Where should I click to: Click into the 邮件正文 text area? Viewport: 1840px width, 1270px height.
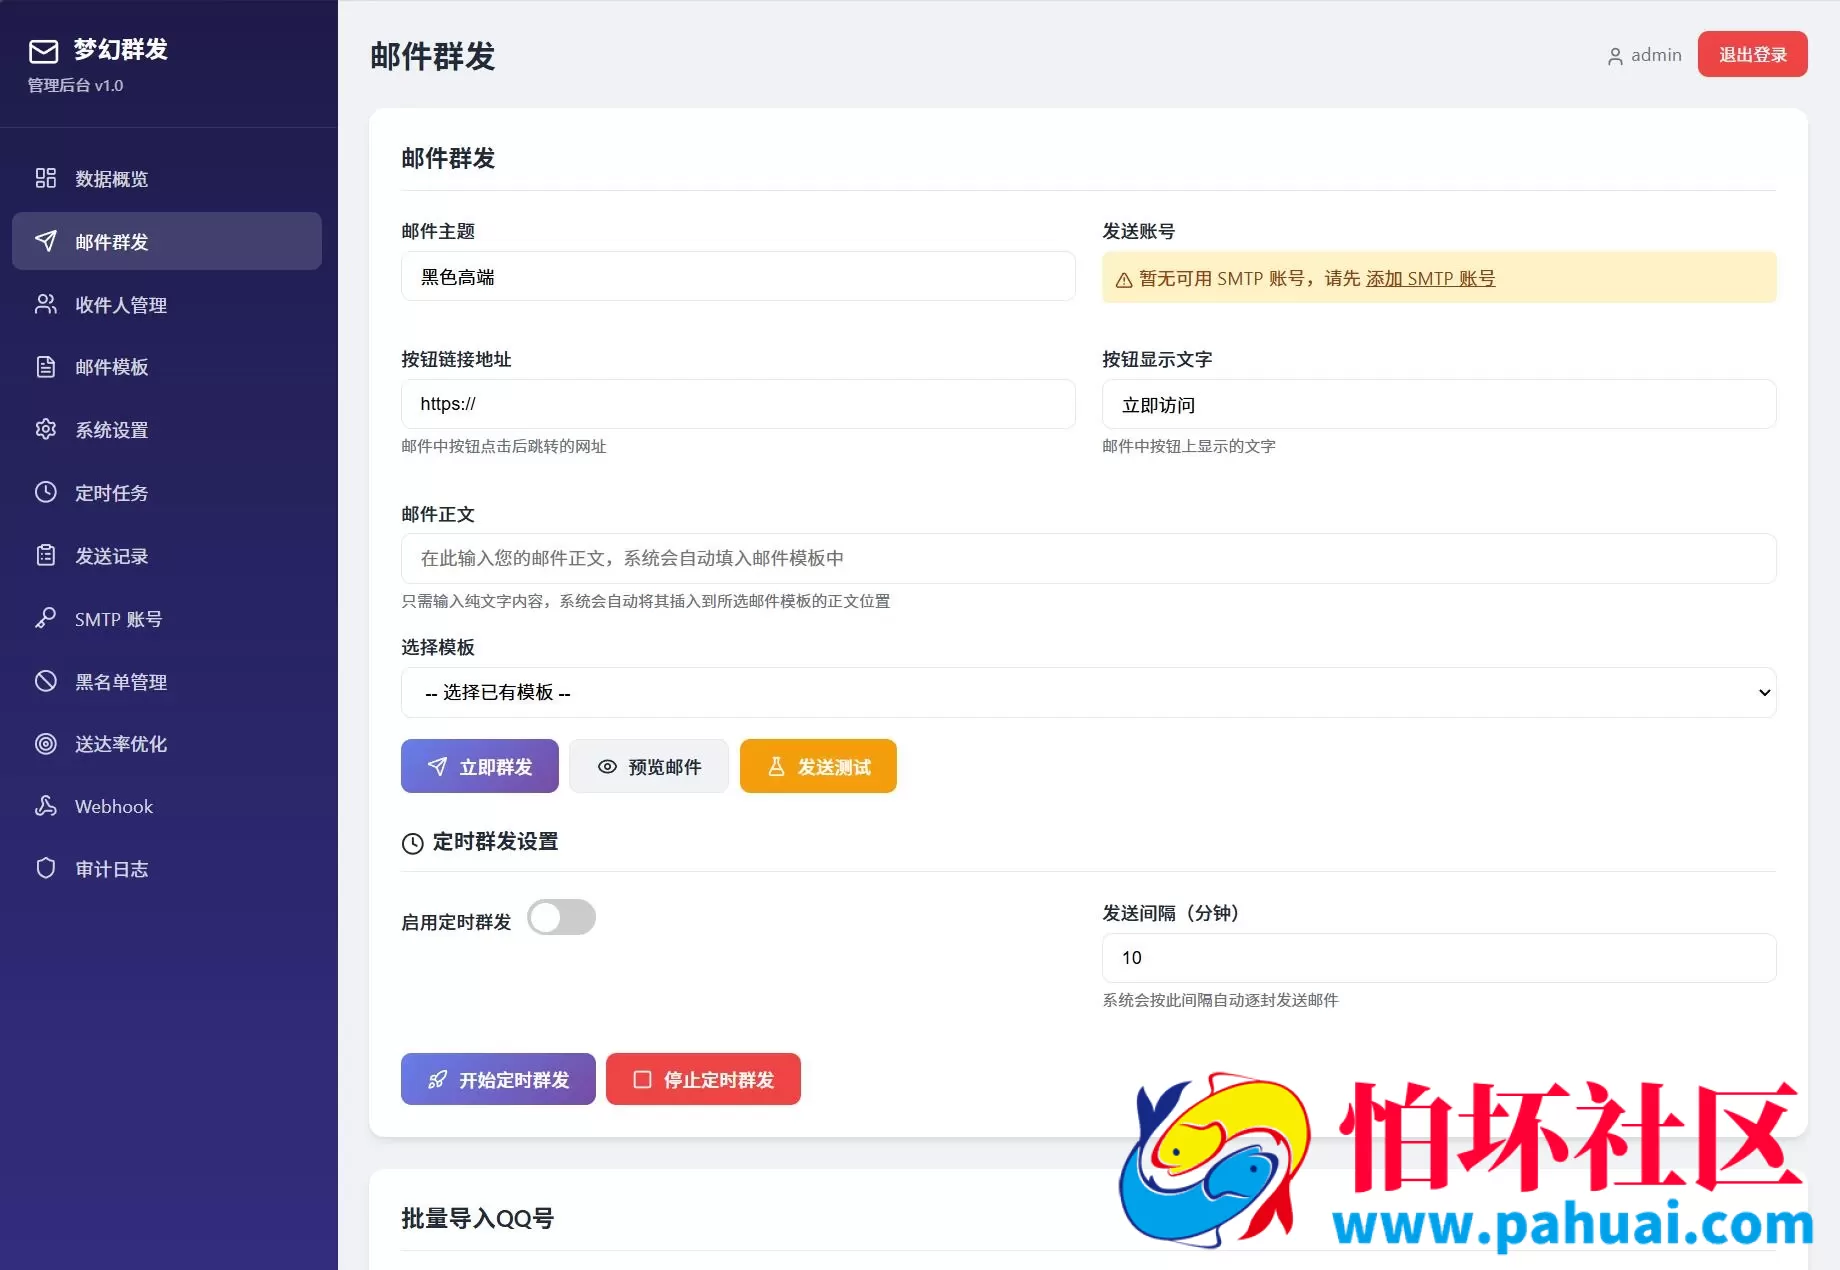(1088, 558)
